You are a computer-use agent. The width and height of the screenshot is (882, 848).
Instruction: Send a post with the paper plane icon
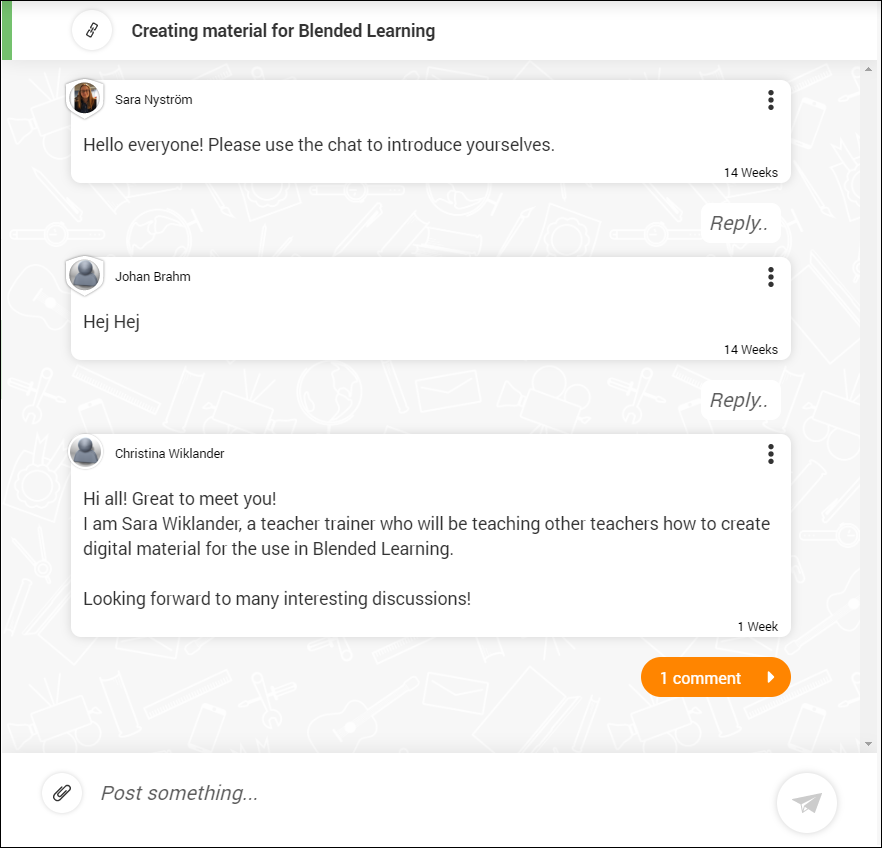806,802
